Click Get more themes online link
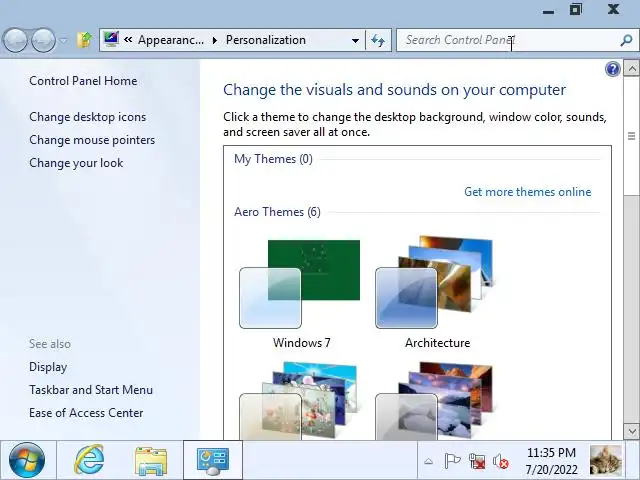 tap(527, 192)
